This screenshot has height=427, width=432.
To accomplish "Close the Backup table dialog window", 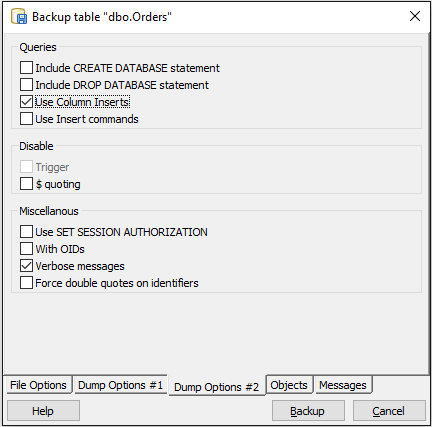I will coord(415,16).
